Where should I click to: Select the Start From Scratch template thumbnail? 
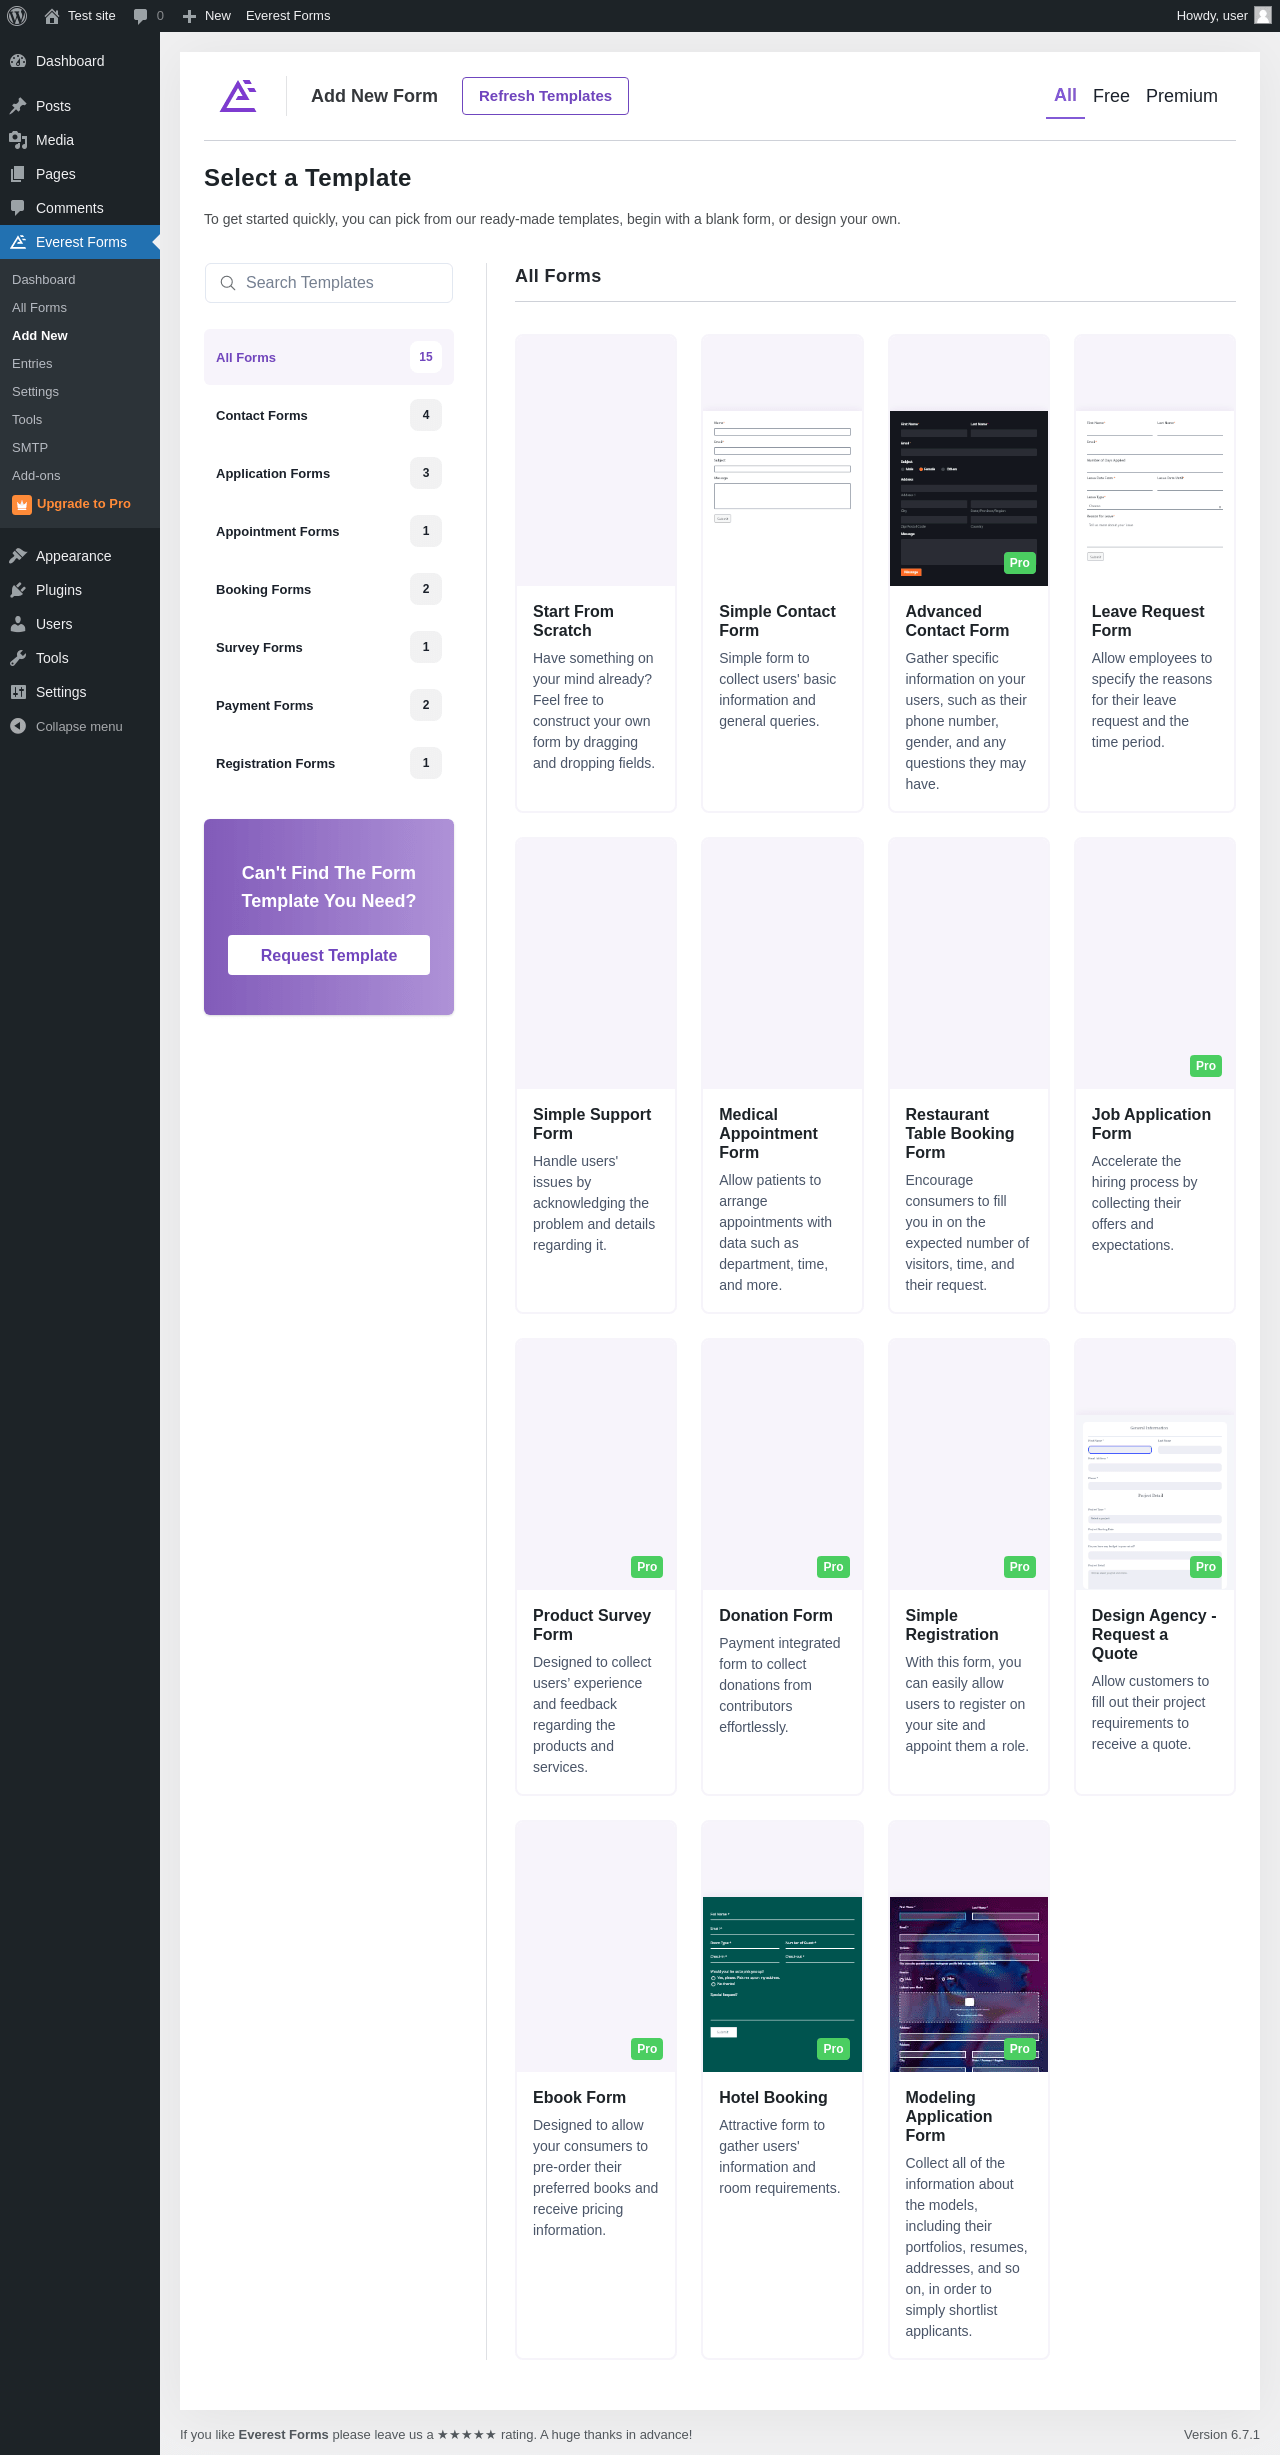[x=596, y=460]
